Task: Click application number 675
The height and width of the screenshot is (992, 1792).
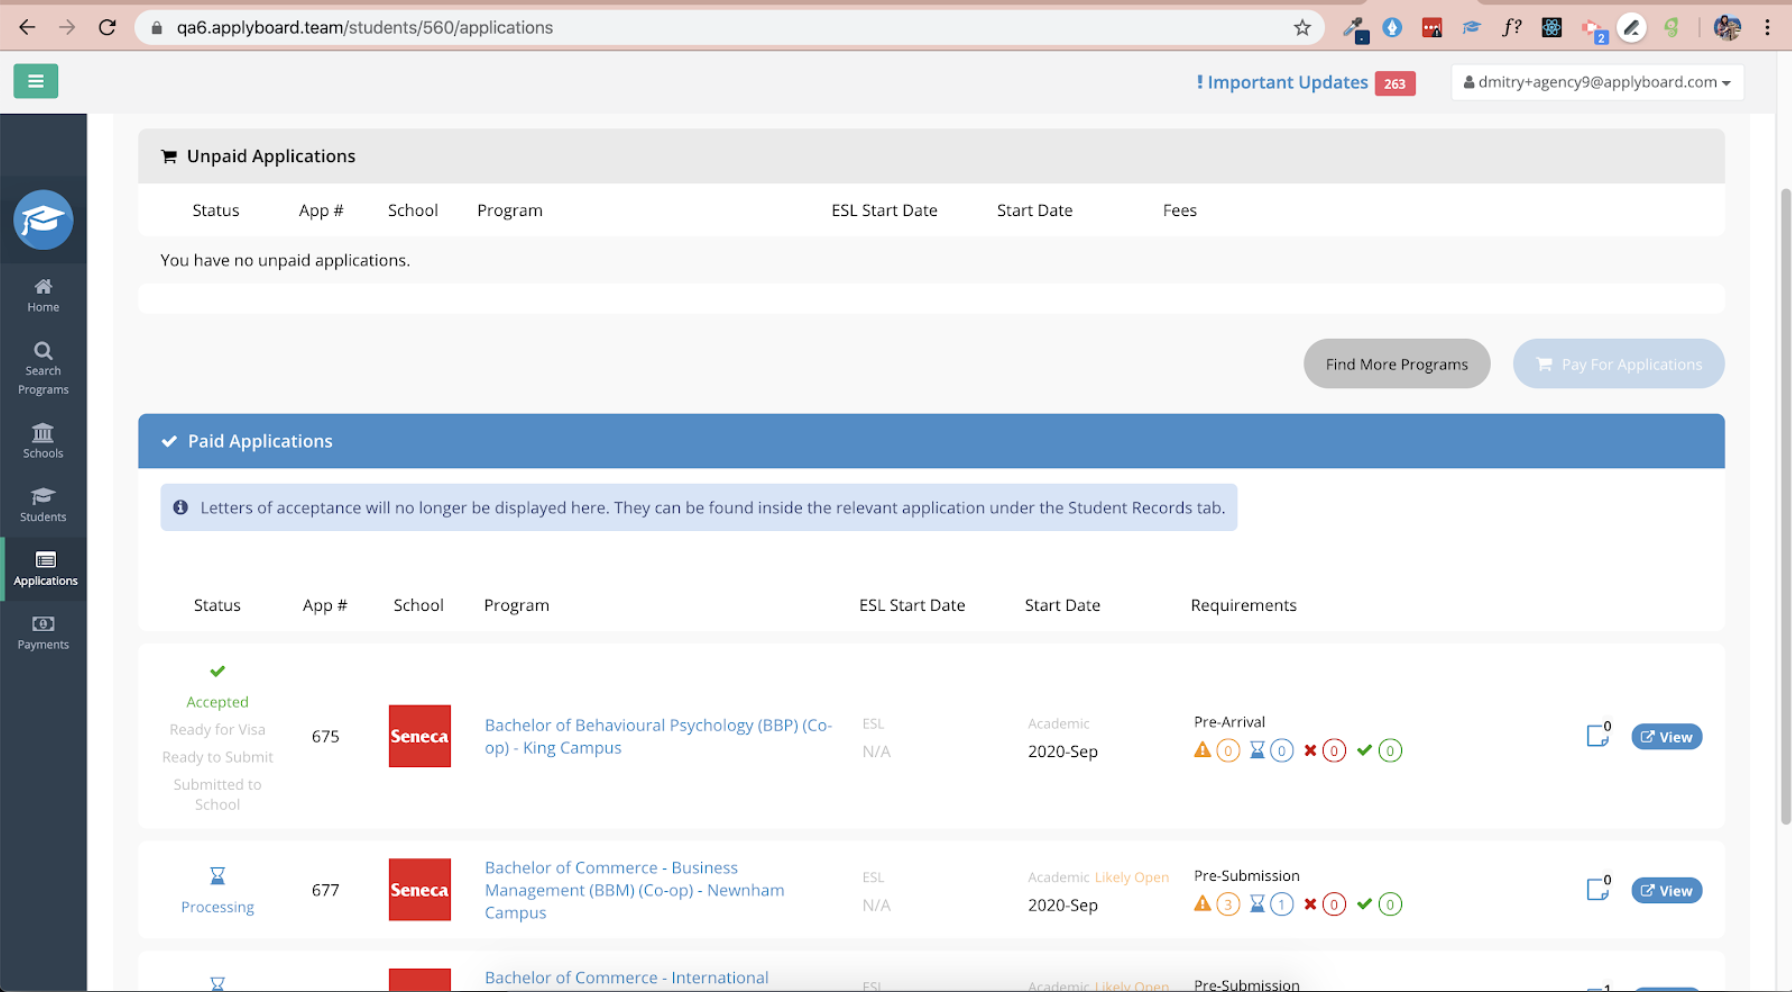Action: point(325,736)
